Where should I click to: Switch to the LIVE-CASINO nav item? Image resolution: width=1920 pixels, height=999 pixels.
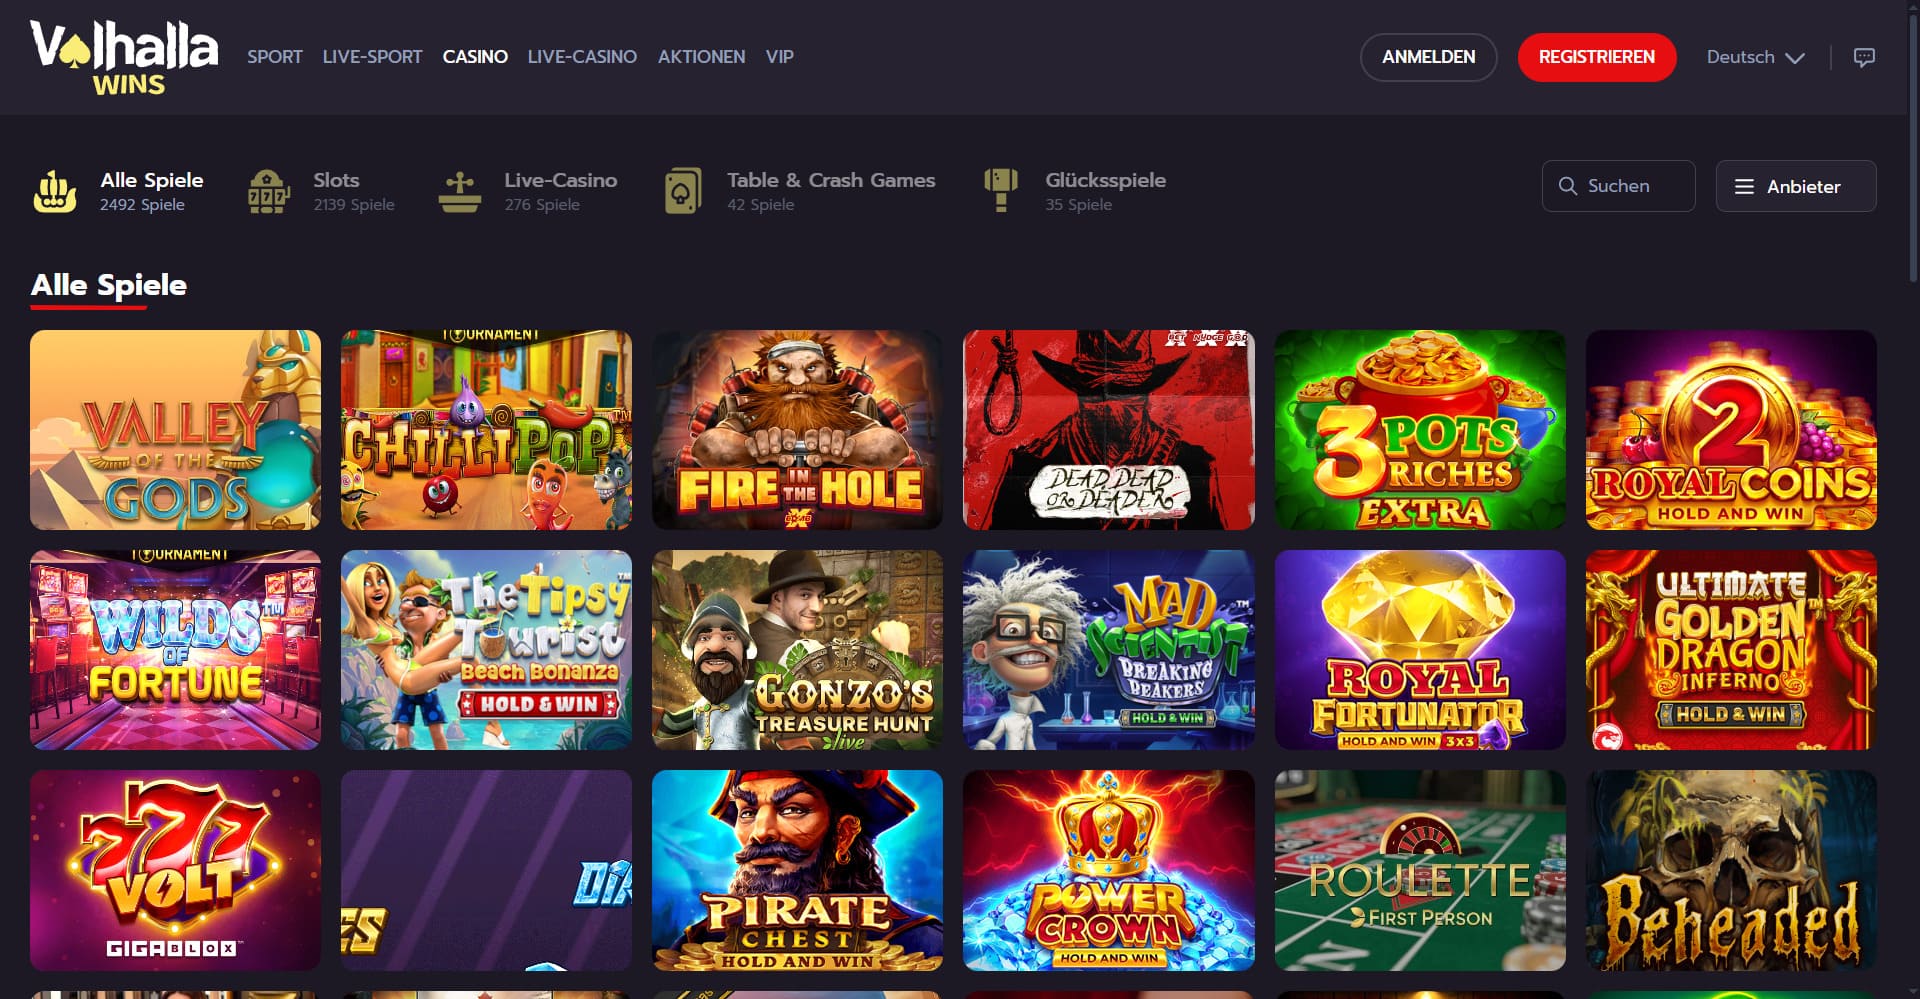(582, 57)
